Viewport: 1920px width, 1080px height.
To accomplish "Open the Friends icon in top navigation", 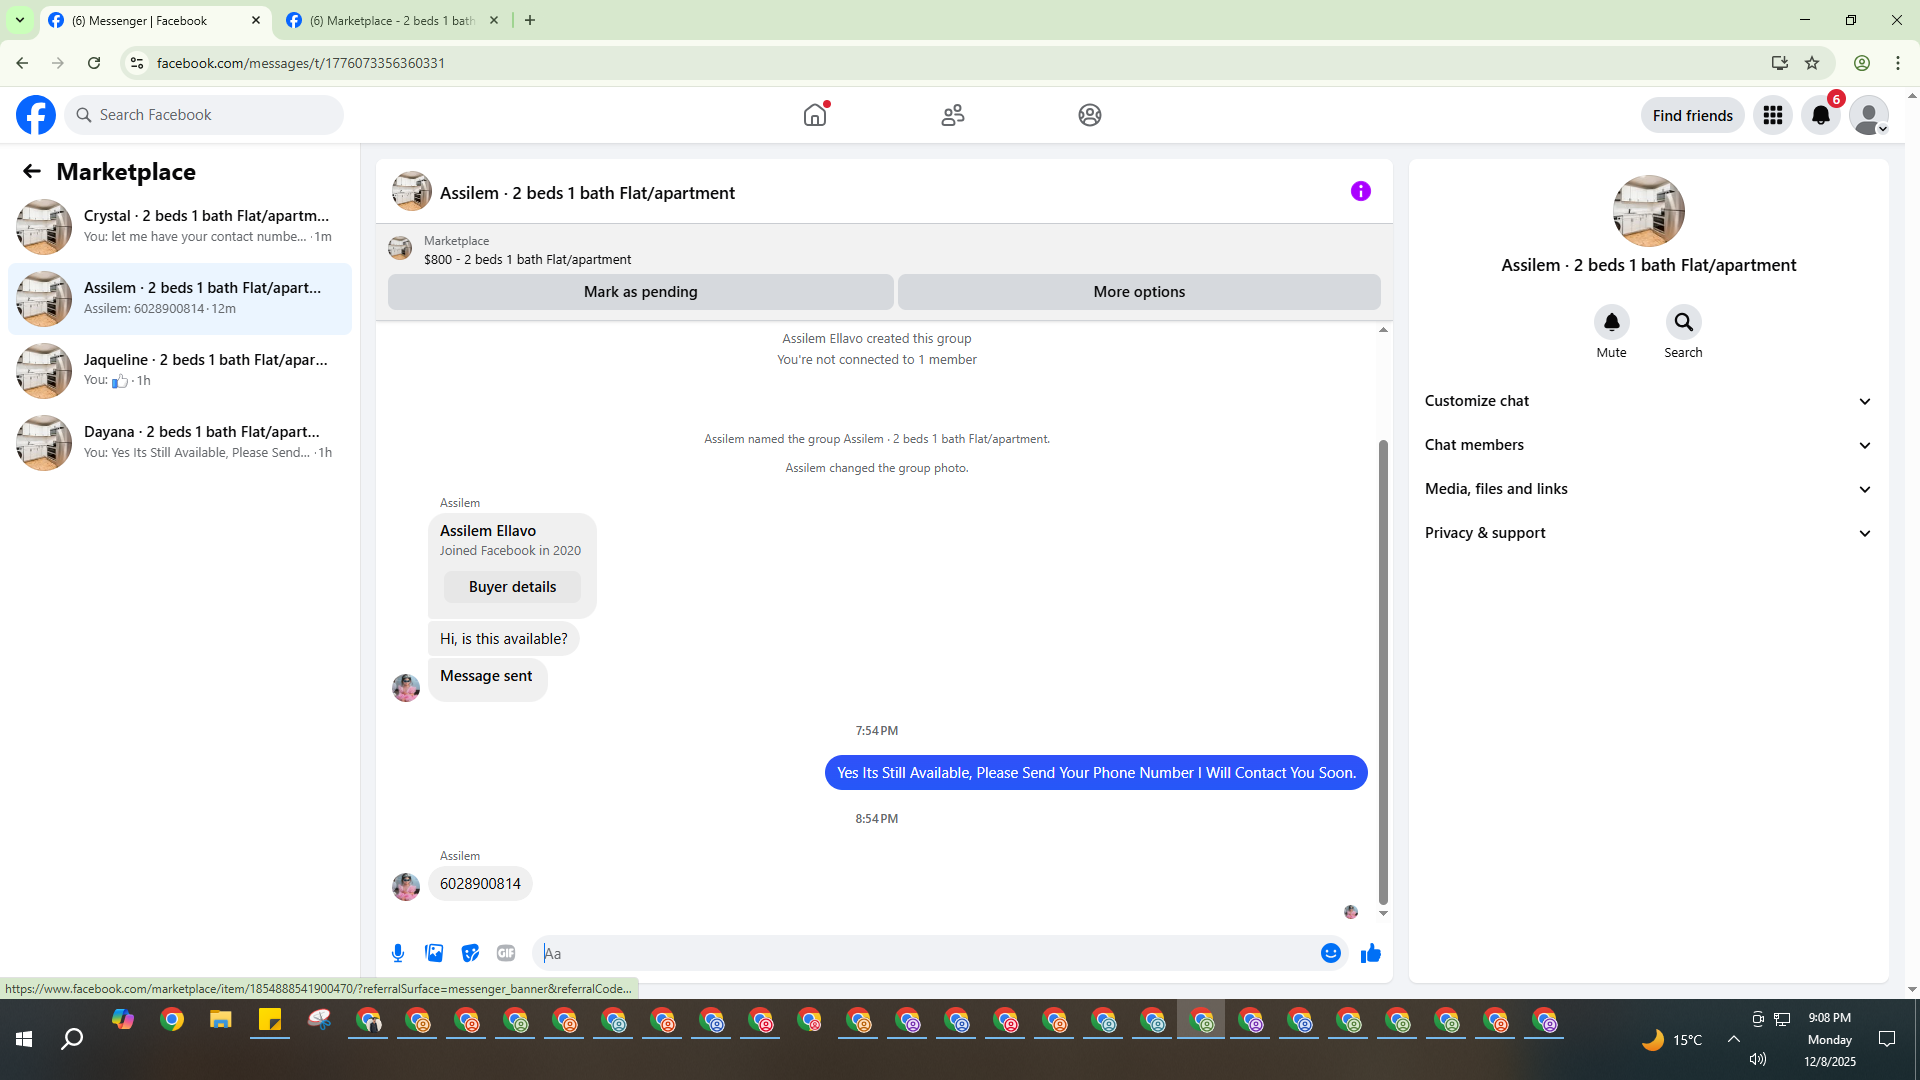I will point(953,115).
